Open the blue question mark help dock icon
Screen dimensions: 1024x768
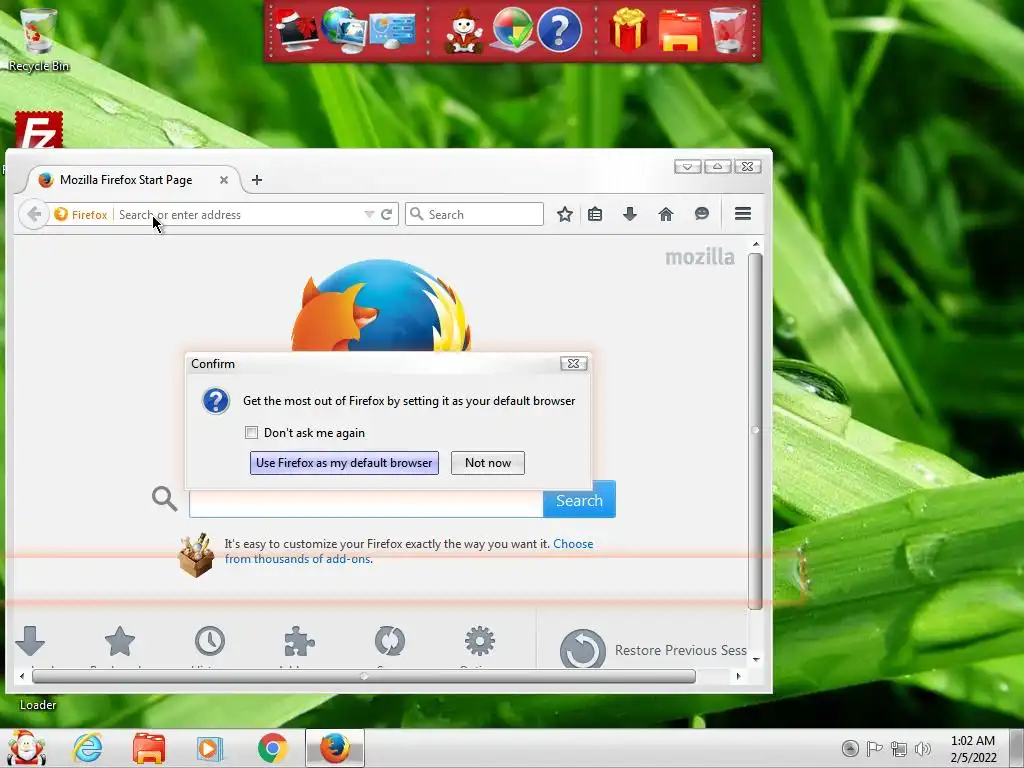coord(559,29)
